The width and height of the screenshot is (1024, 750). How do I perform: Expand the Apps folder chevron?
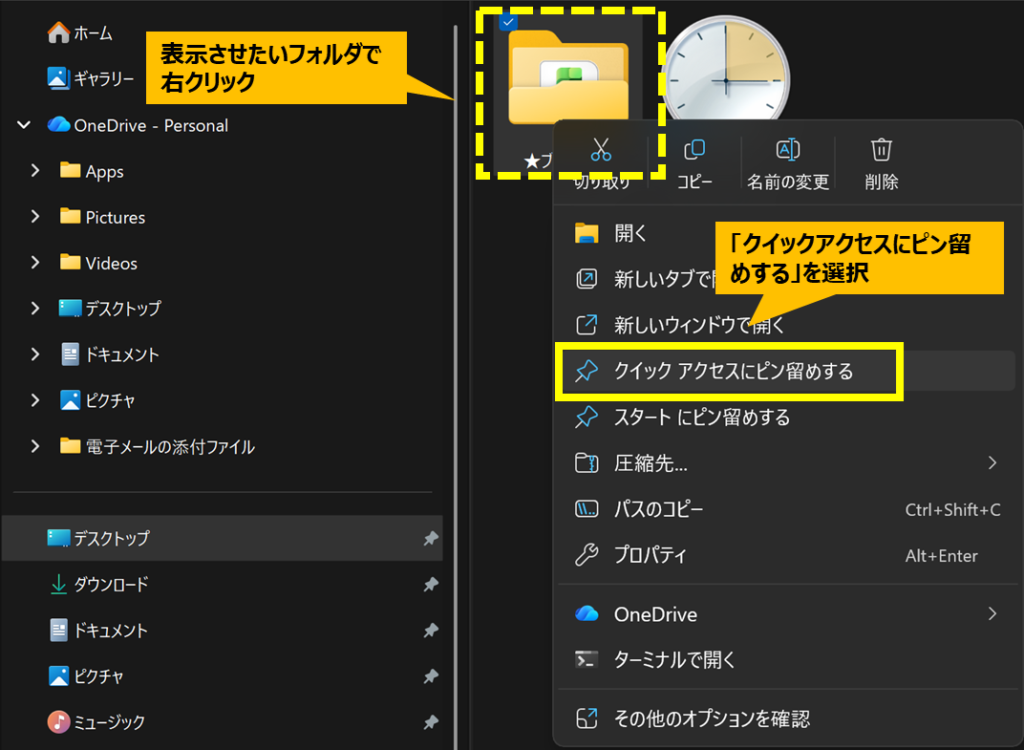click(x=35, y=171)
